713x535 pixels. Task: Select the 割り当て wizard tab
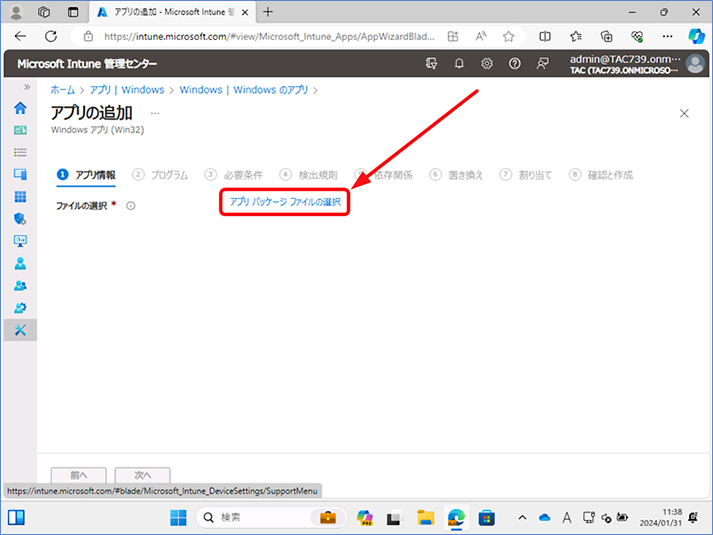pyautogui.click(x=526, y=175)
